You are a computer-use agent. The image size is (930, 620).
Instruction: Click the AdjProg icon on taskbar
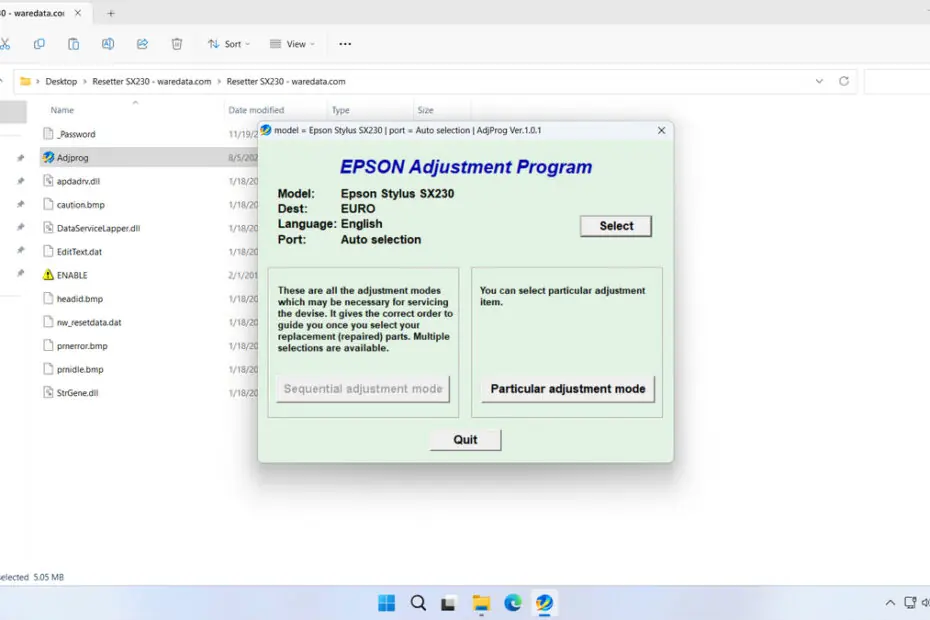544,603
